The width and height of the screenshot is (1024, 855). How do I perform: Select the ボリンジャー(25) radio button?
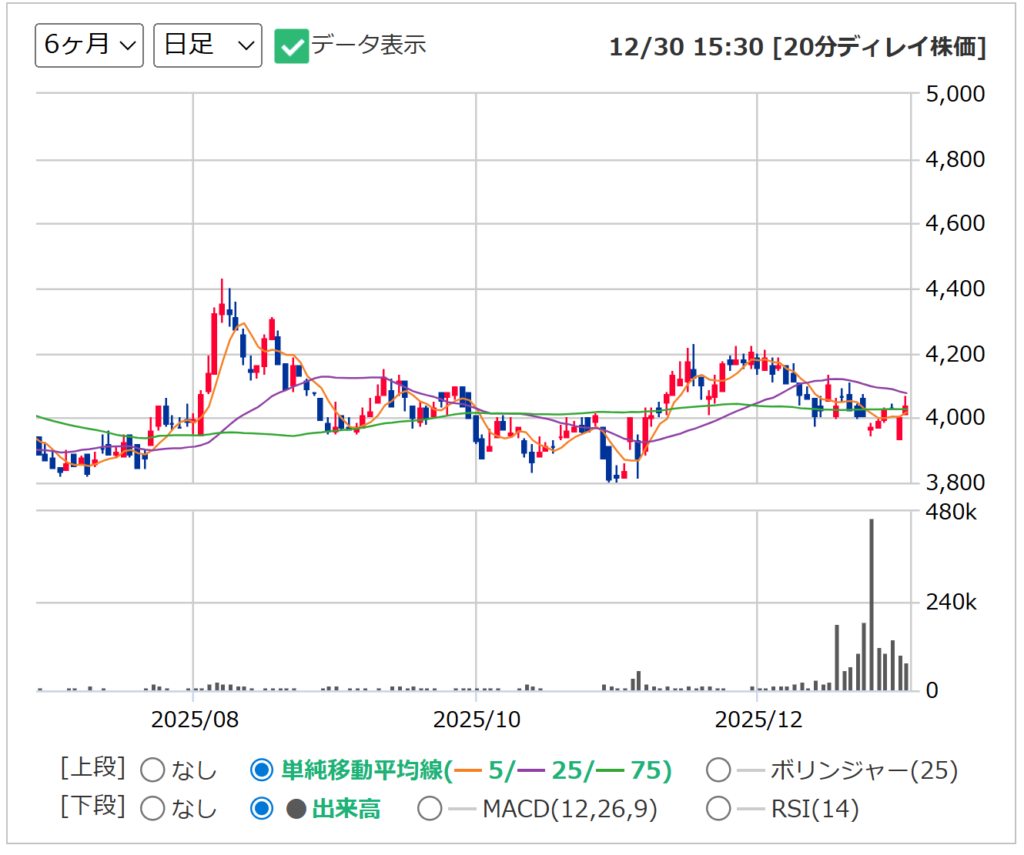pos(718,770)
